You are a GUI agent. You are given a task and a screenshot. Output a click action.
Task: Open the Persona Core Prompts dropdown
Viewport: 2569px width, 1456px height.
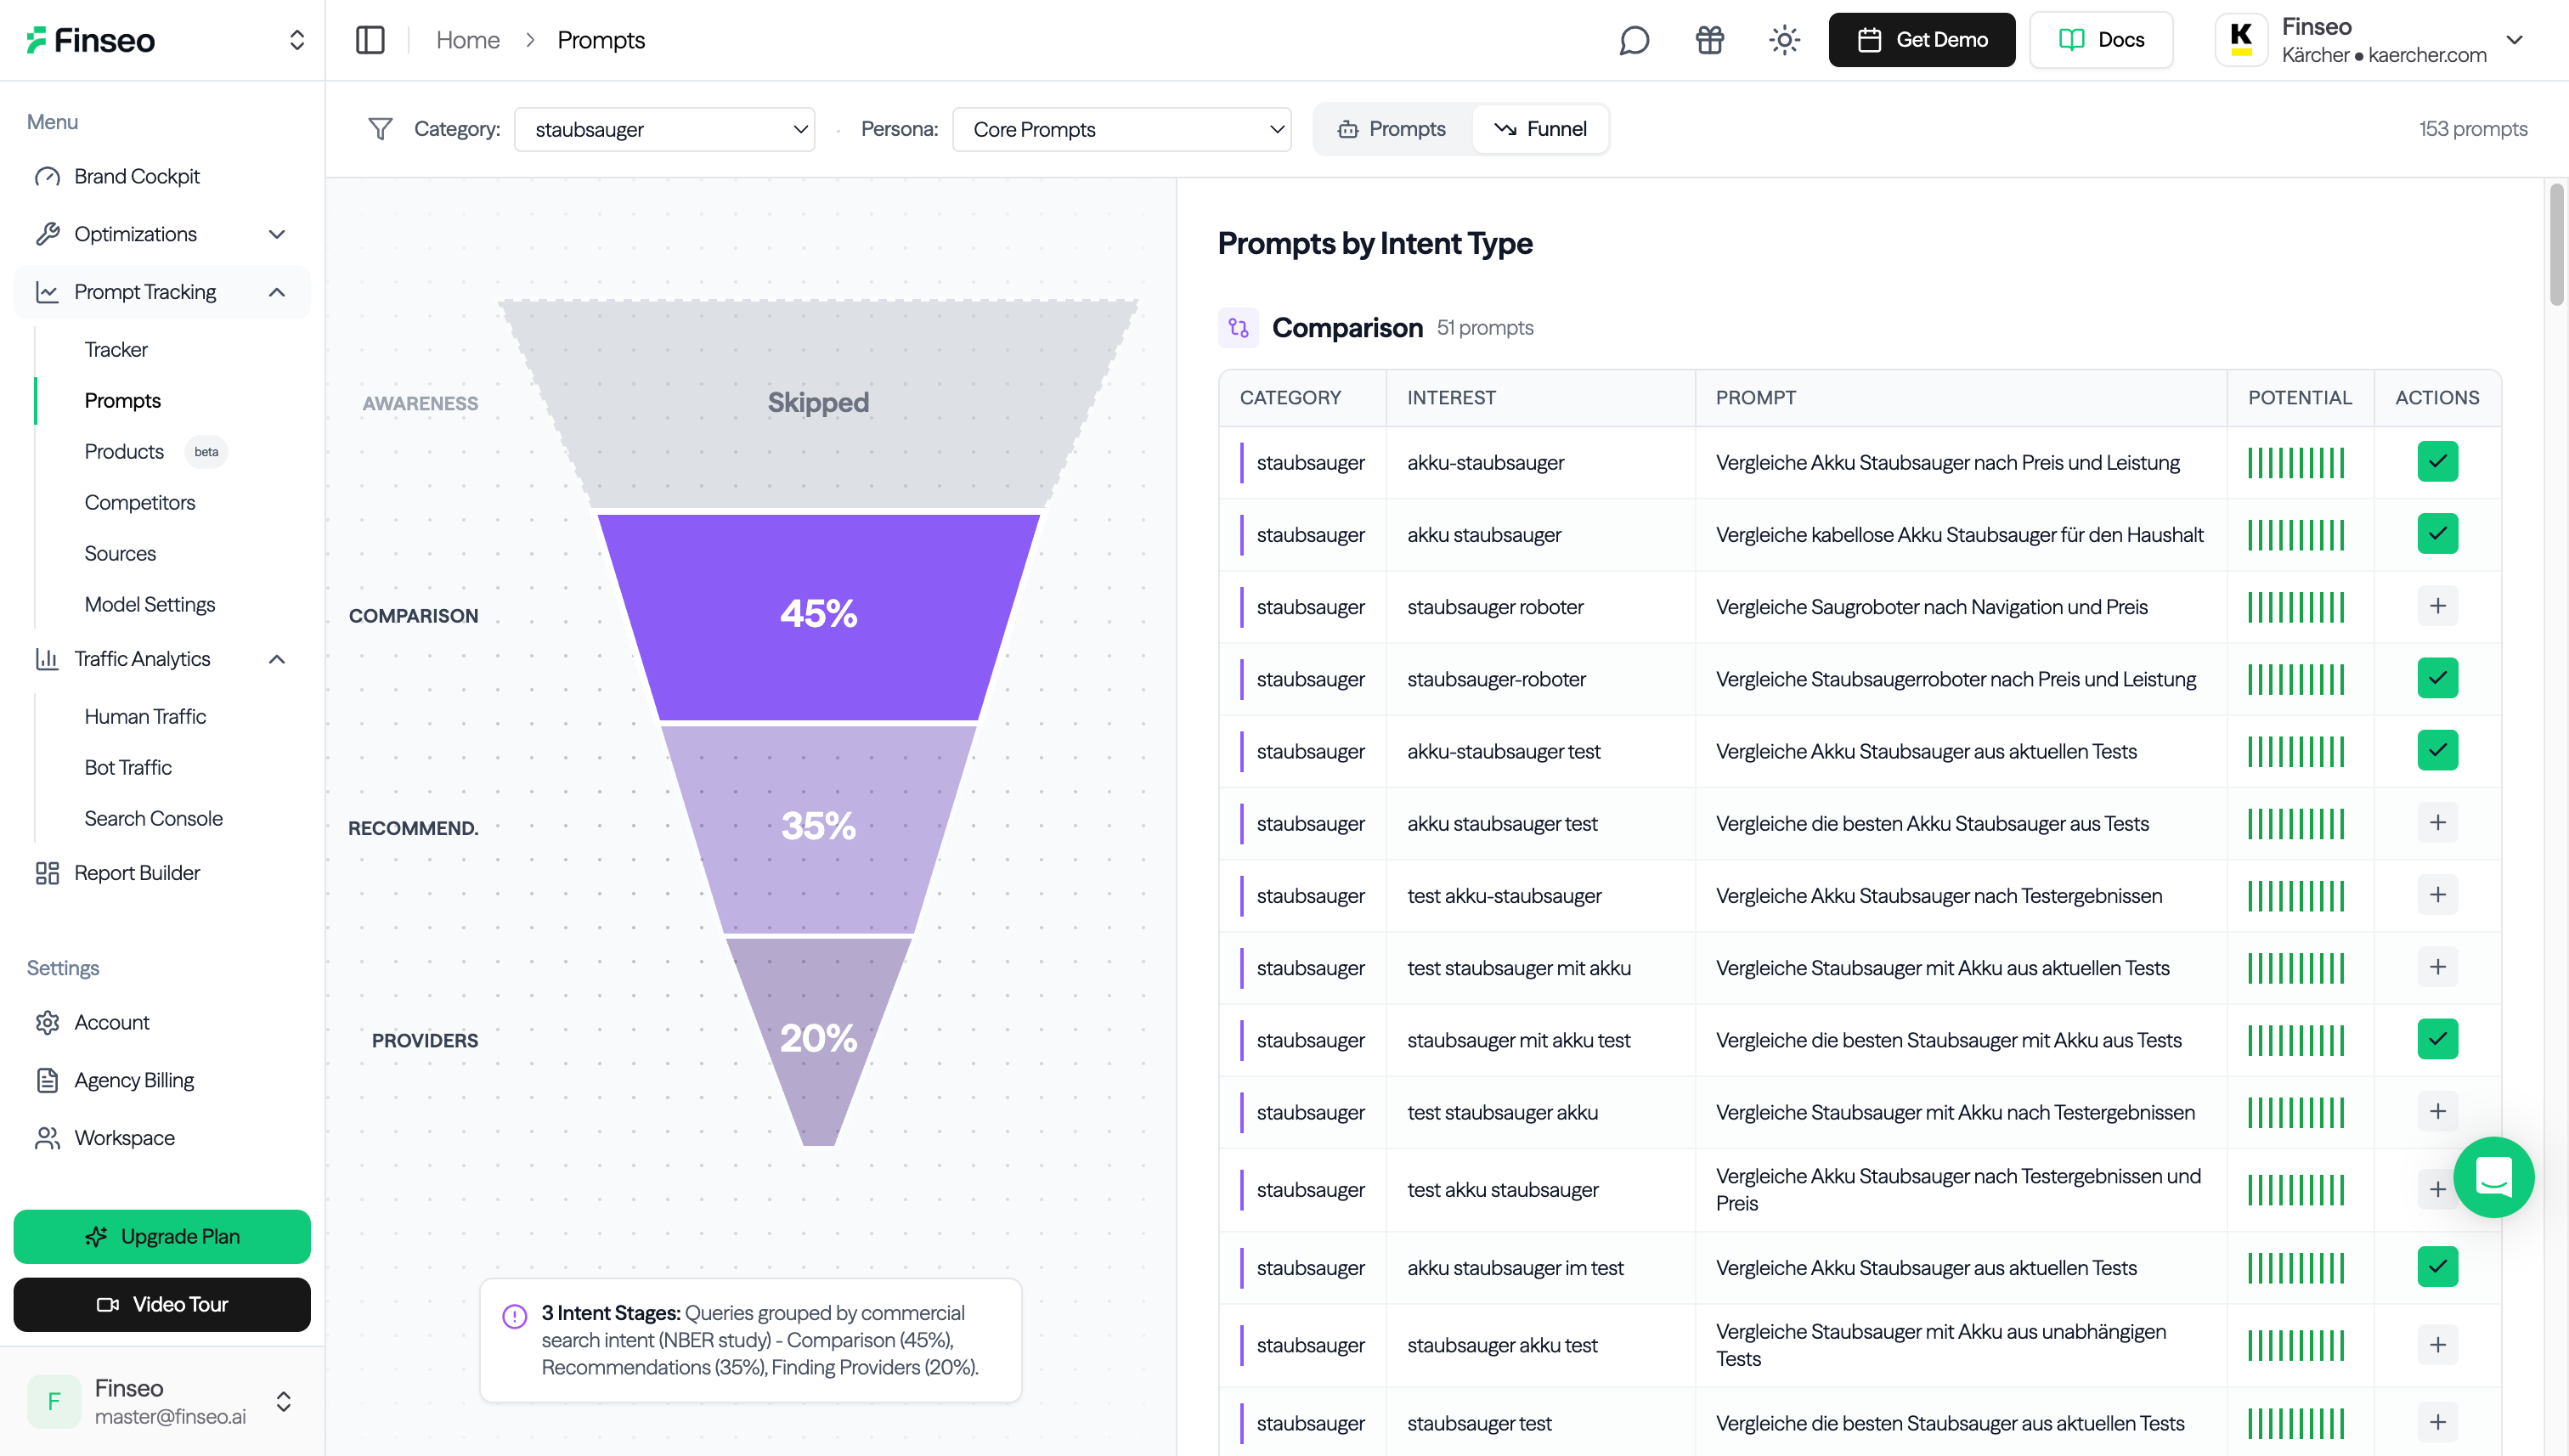point(1121,129)
